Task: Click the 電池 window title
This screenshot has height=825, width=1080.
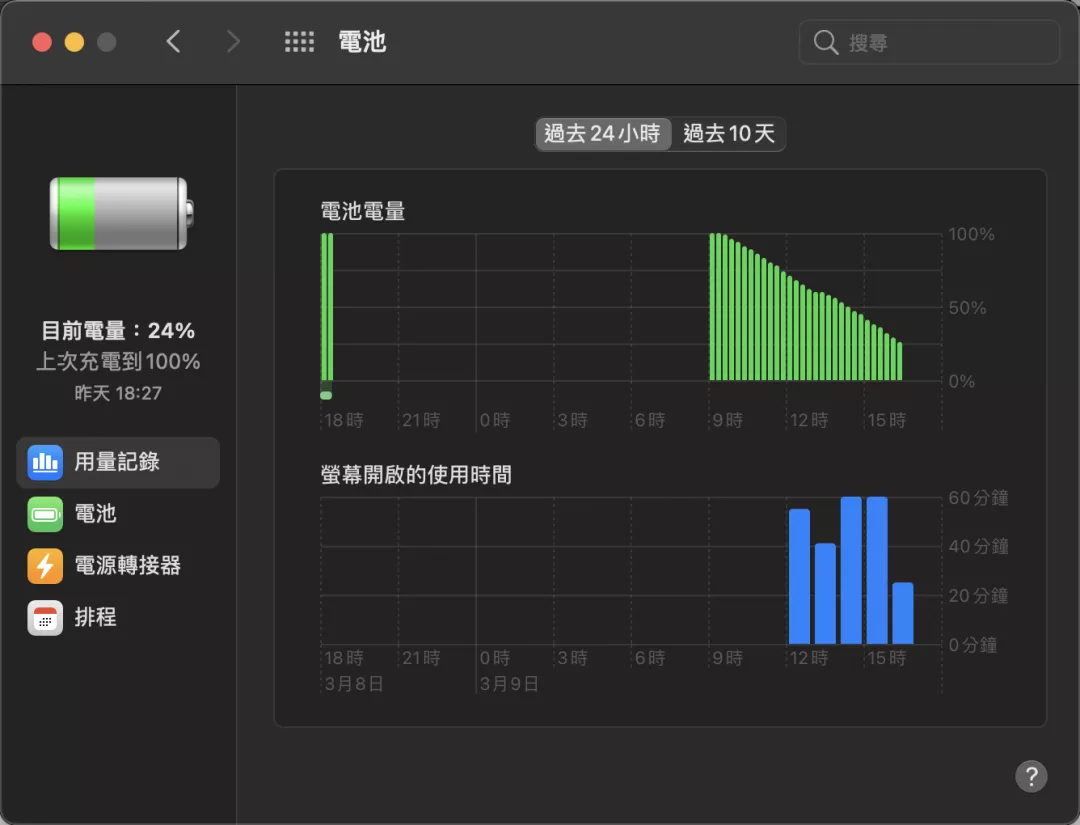Action: coord(362,41)
